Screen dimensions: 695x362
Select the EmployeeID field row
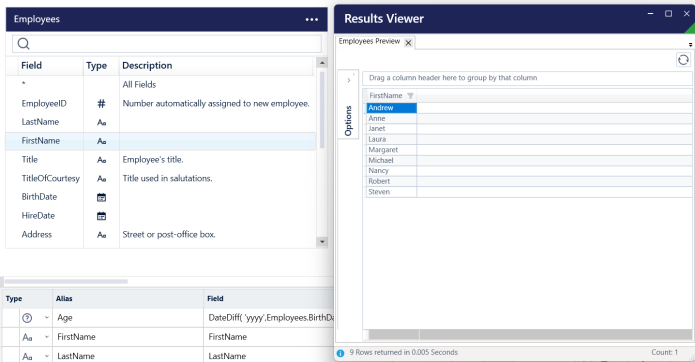[160, 103]
